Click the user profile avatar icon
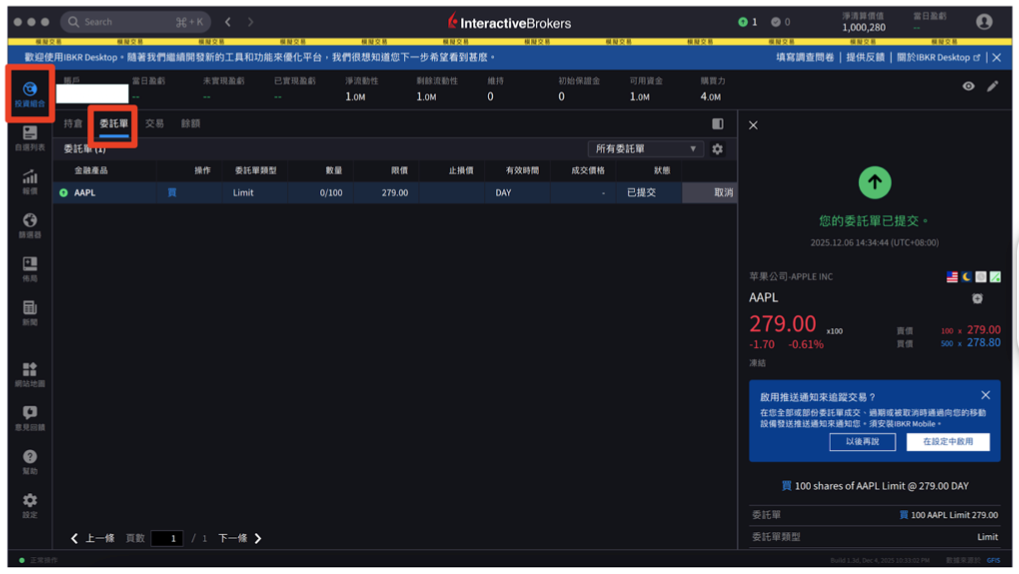Viewport: 1019px width, 574px height. [x=984, y=21]
